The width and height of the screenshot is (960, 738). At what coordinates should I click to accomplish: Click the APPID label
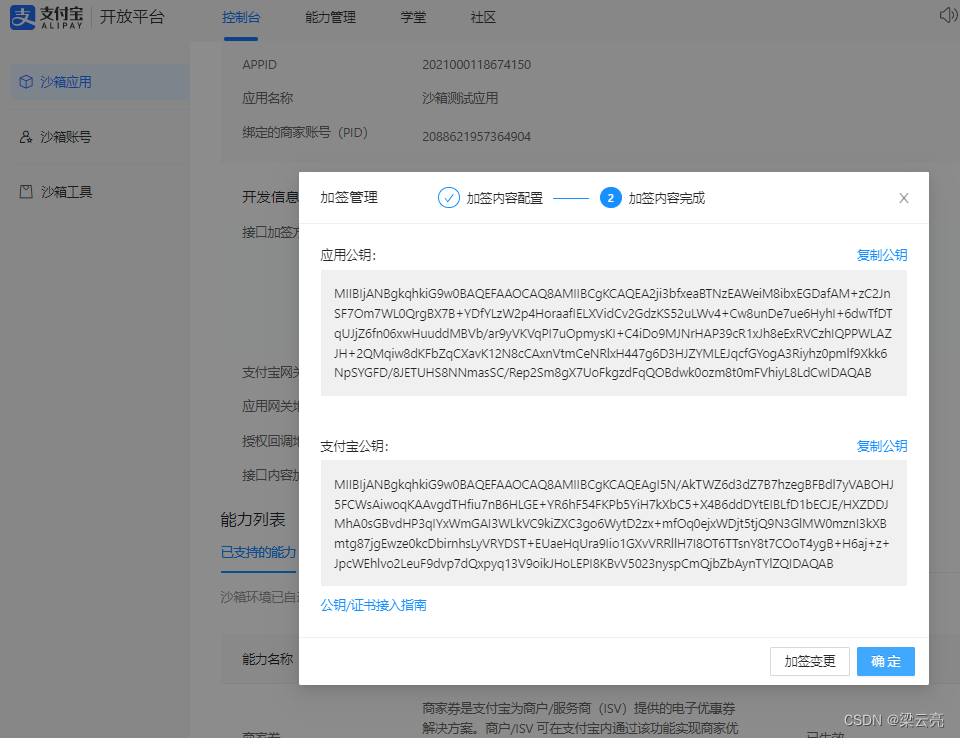tap(260, 64)
